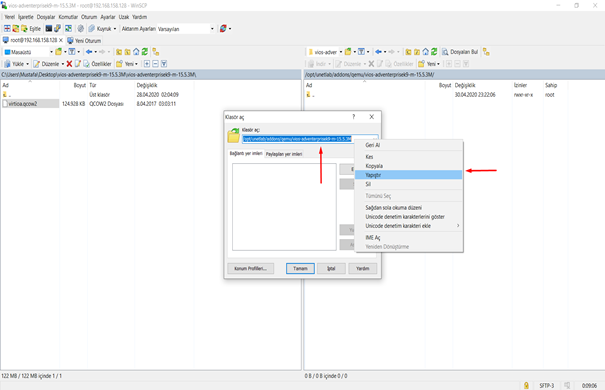
Task: Open the Masaüstü drive dropdown
Action: click(x=51, y=52)
